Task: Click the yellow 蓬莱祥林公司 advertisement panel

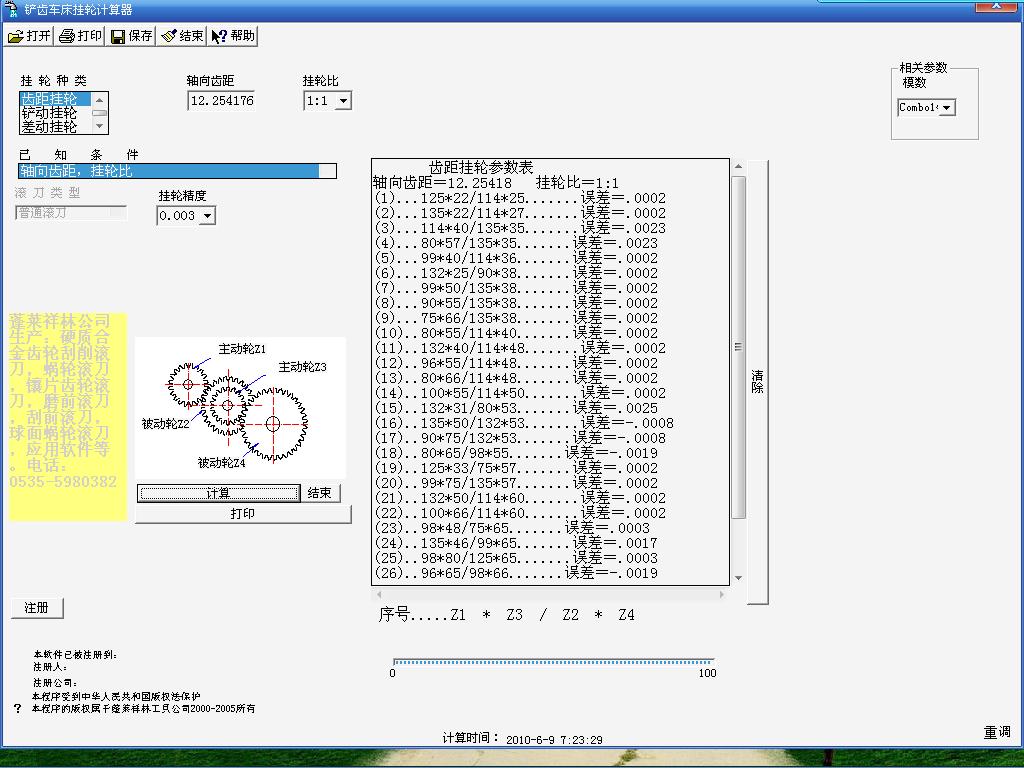Action: 67,417
